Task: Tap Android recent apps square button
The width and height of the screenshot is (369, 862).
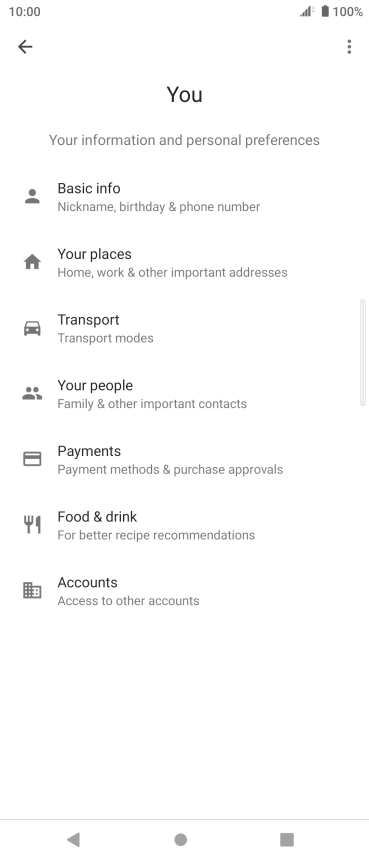Action: (x=287, y=839)
